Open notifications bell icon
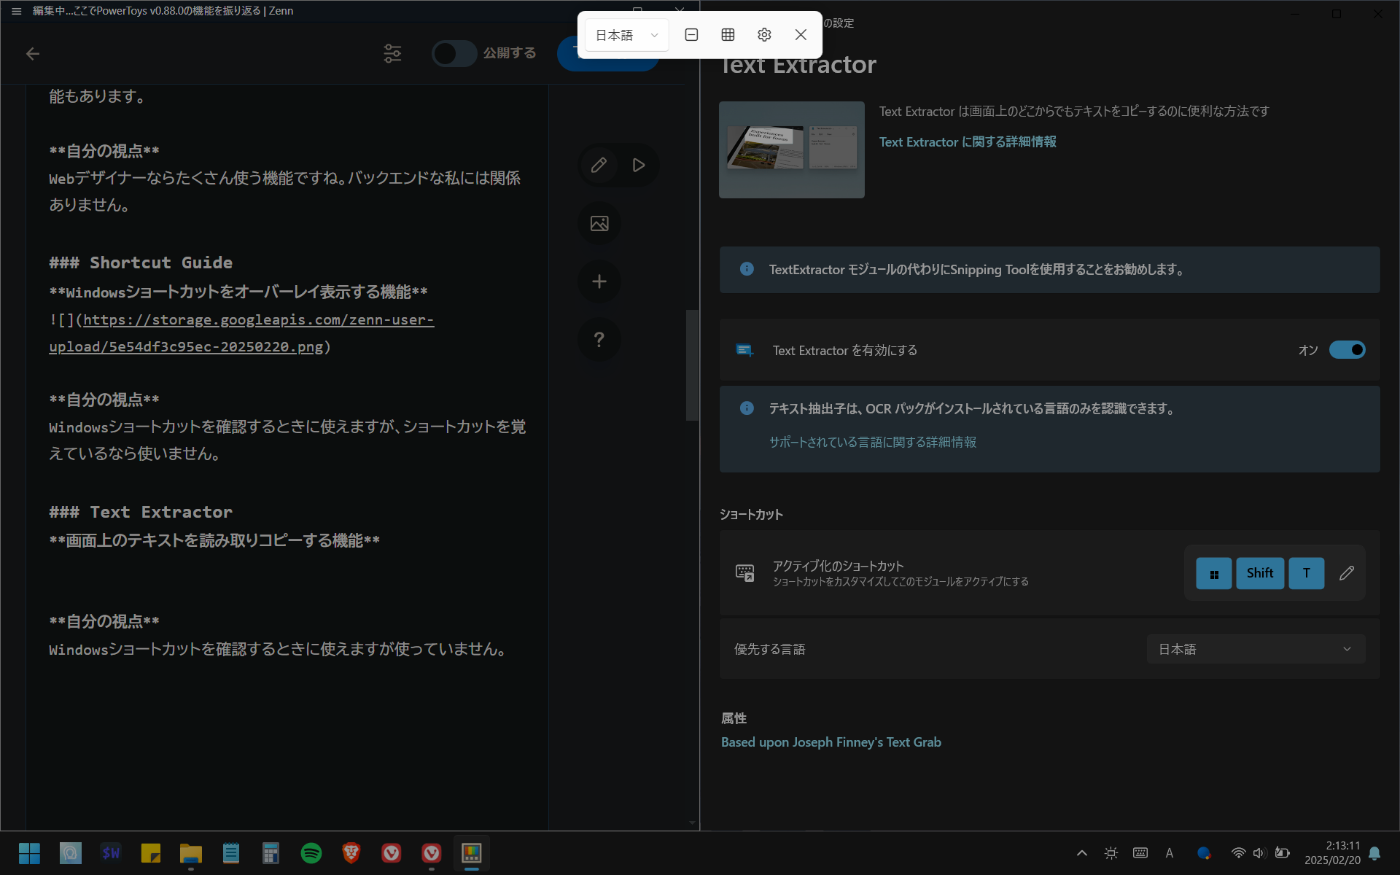 tap(1375, 853)
